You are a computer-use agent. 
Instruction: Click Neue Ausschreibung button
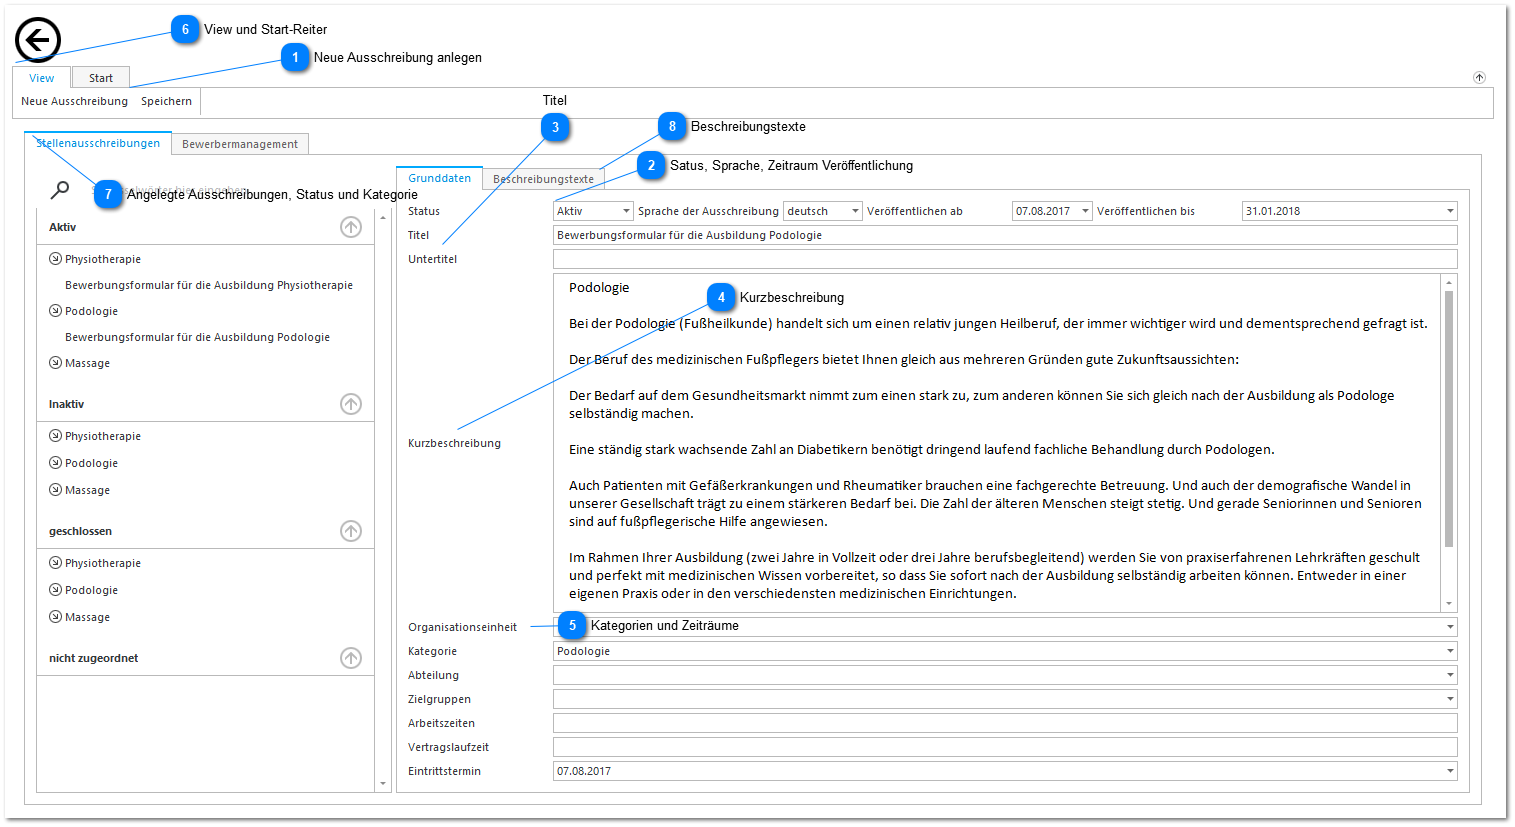point(75,101)
